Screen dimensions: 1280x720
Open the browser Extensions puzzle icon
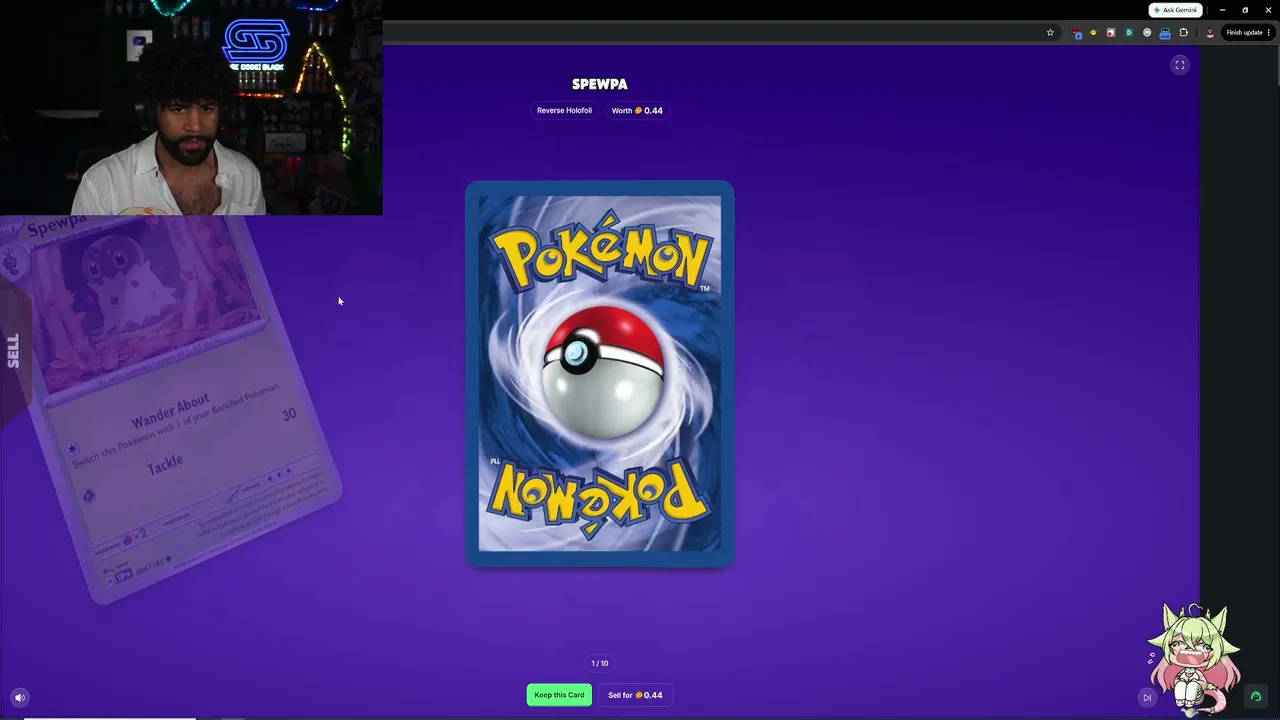pyautogui.click(x=1184, y=33)
